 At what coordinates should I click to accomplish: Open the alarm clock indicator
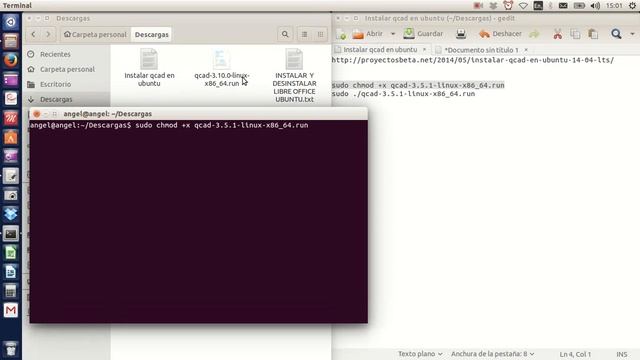508,6
